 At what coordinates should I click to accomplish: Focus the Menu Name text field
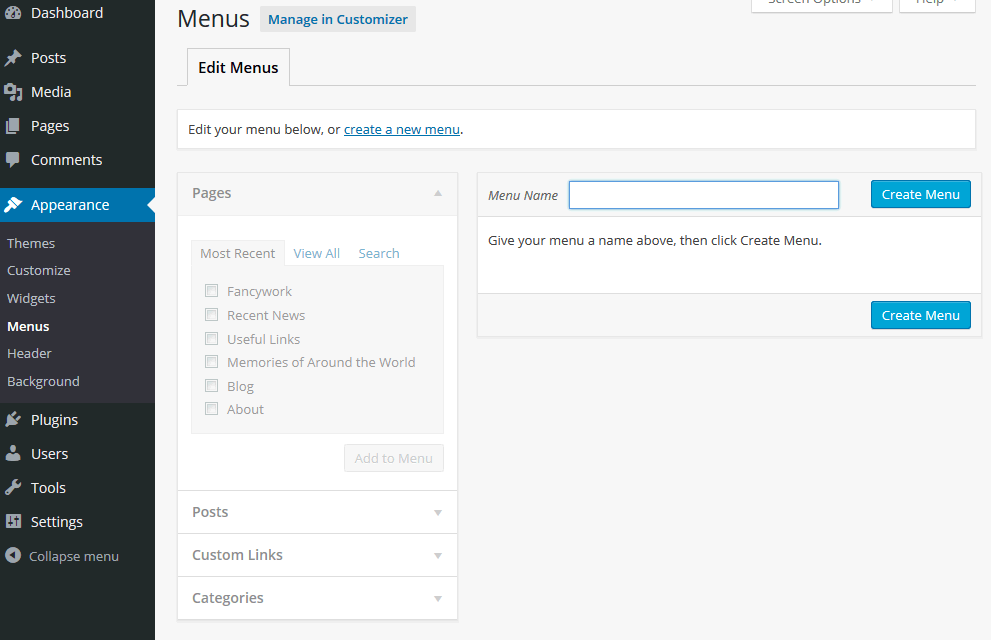[x=704, y=195]
